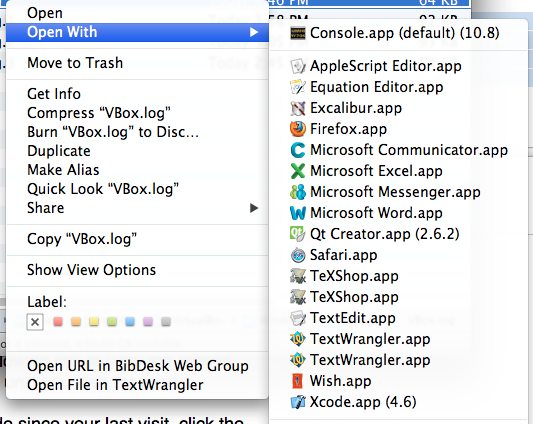The width and height of the screenshot is (533, 424).
Task: Open with Safari.app
Action: click(398, 255)
